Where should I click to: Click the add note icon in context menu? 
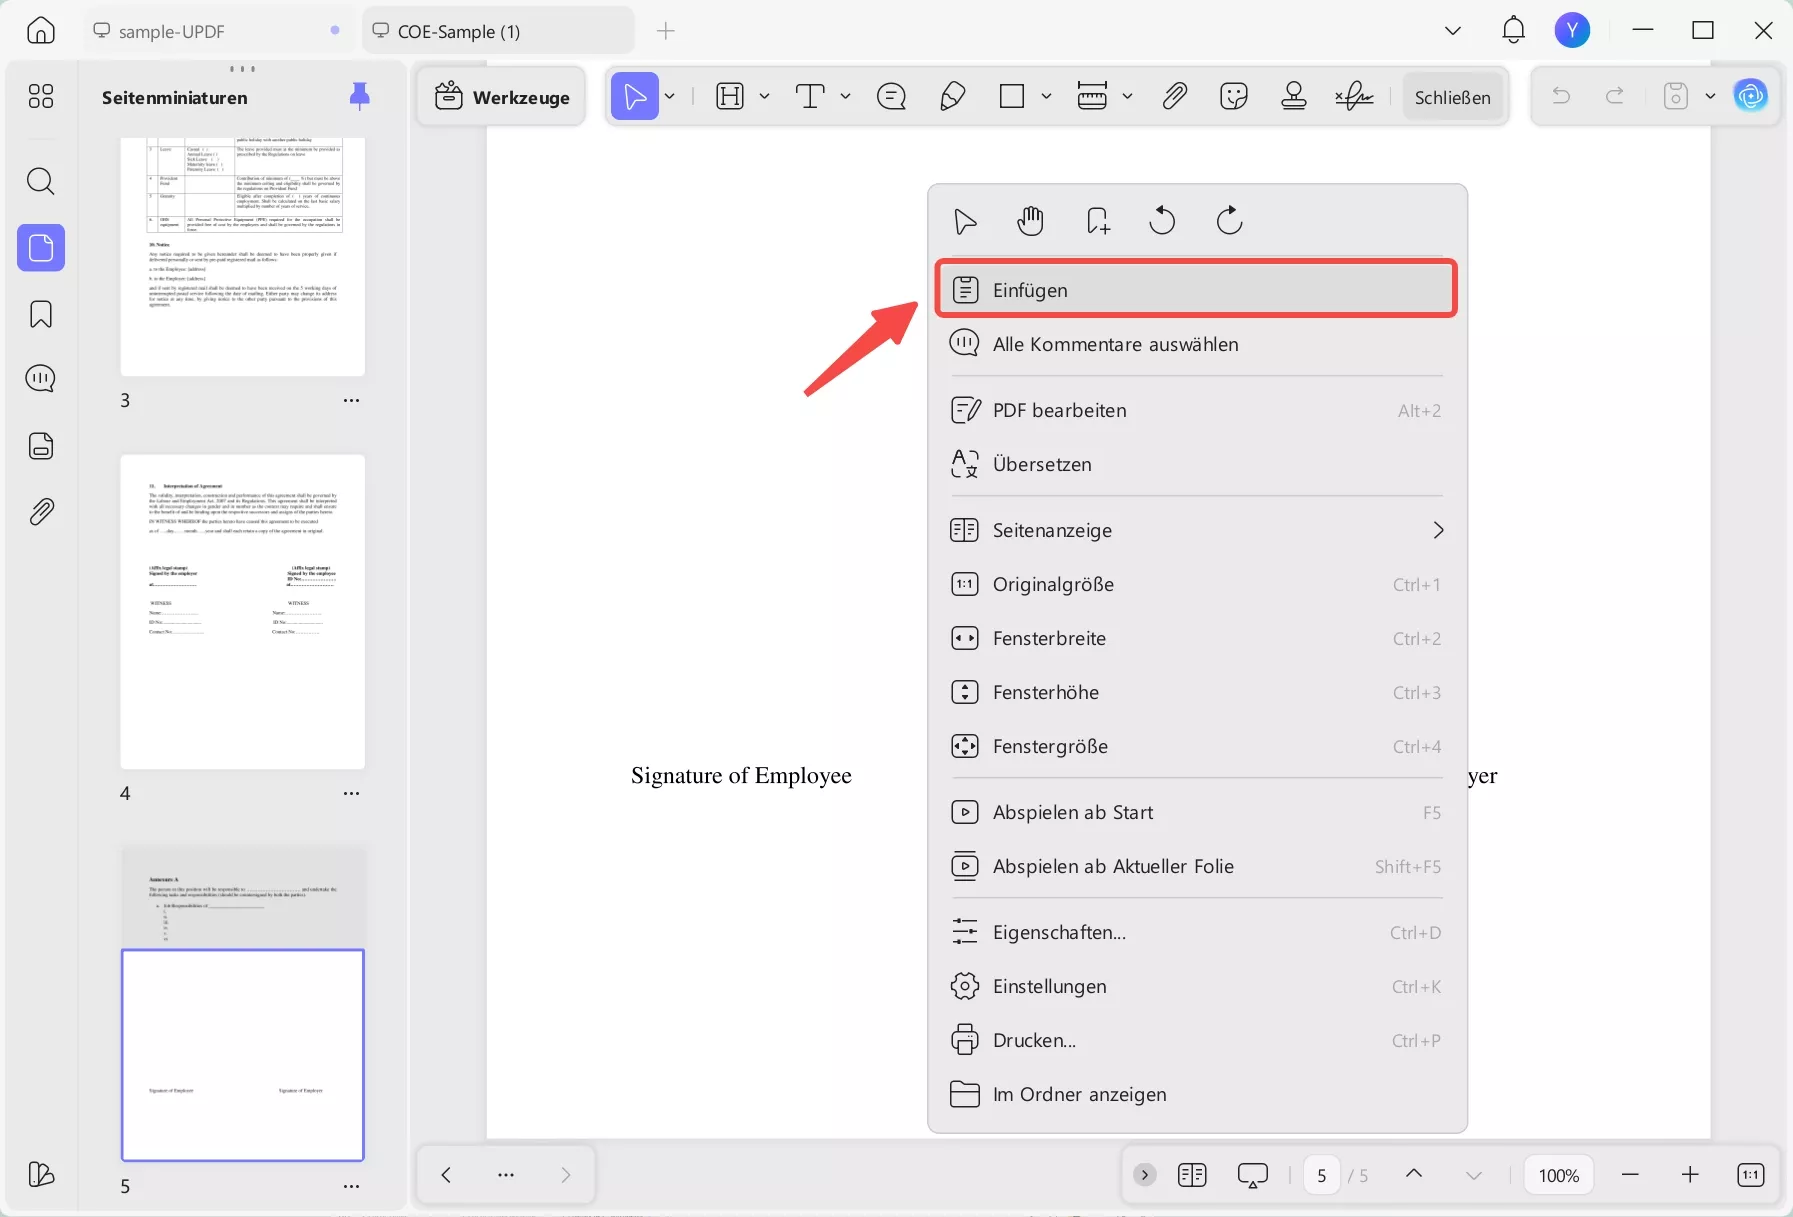pos(1098,221)
